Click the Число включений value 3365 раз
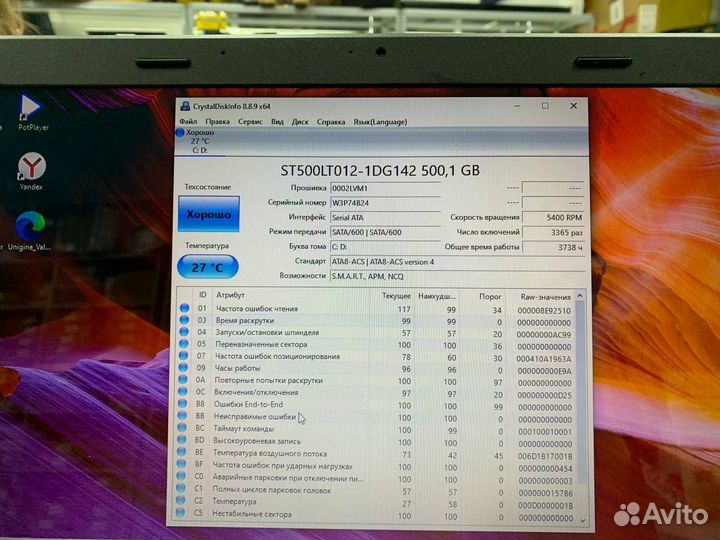This screenshot has height=540, width=720. [553, 232]
